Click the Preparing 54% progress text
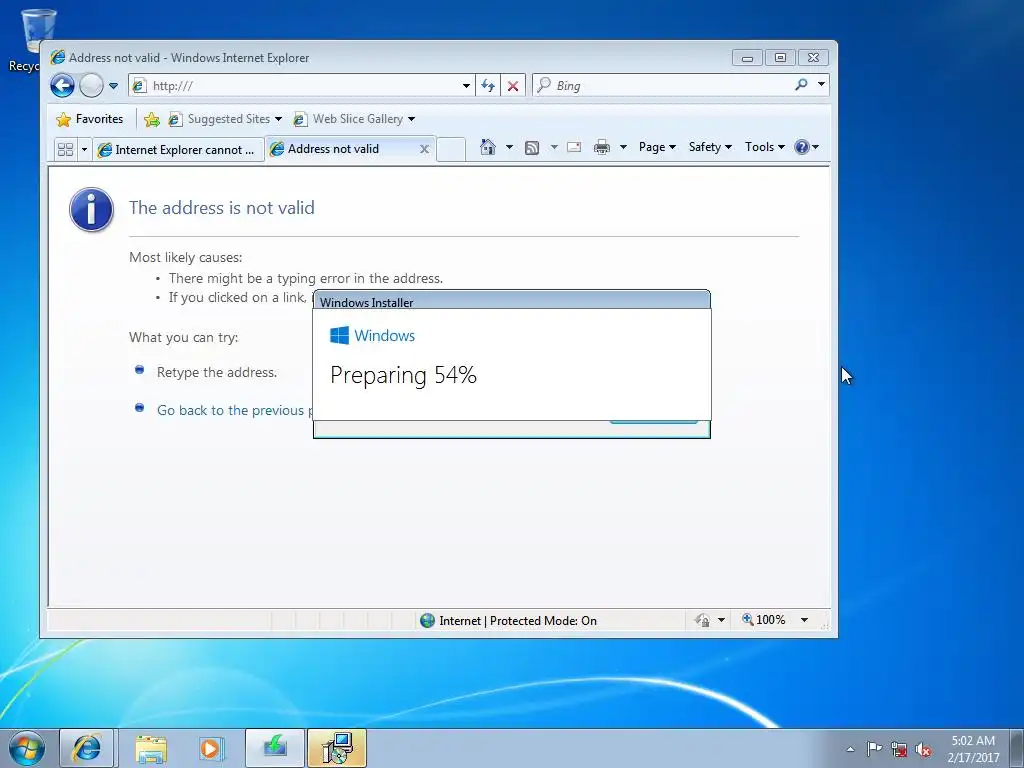Screen dimensions: 1024x768 (x=404, y=375)
